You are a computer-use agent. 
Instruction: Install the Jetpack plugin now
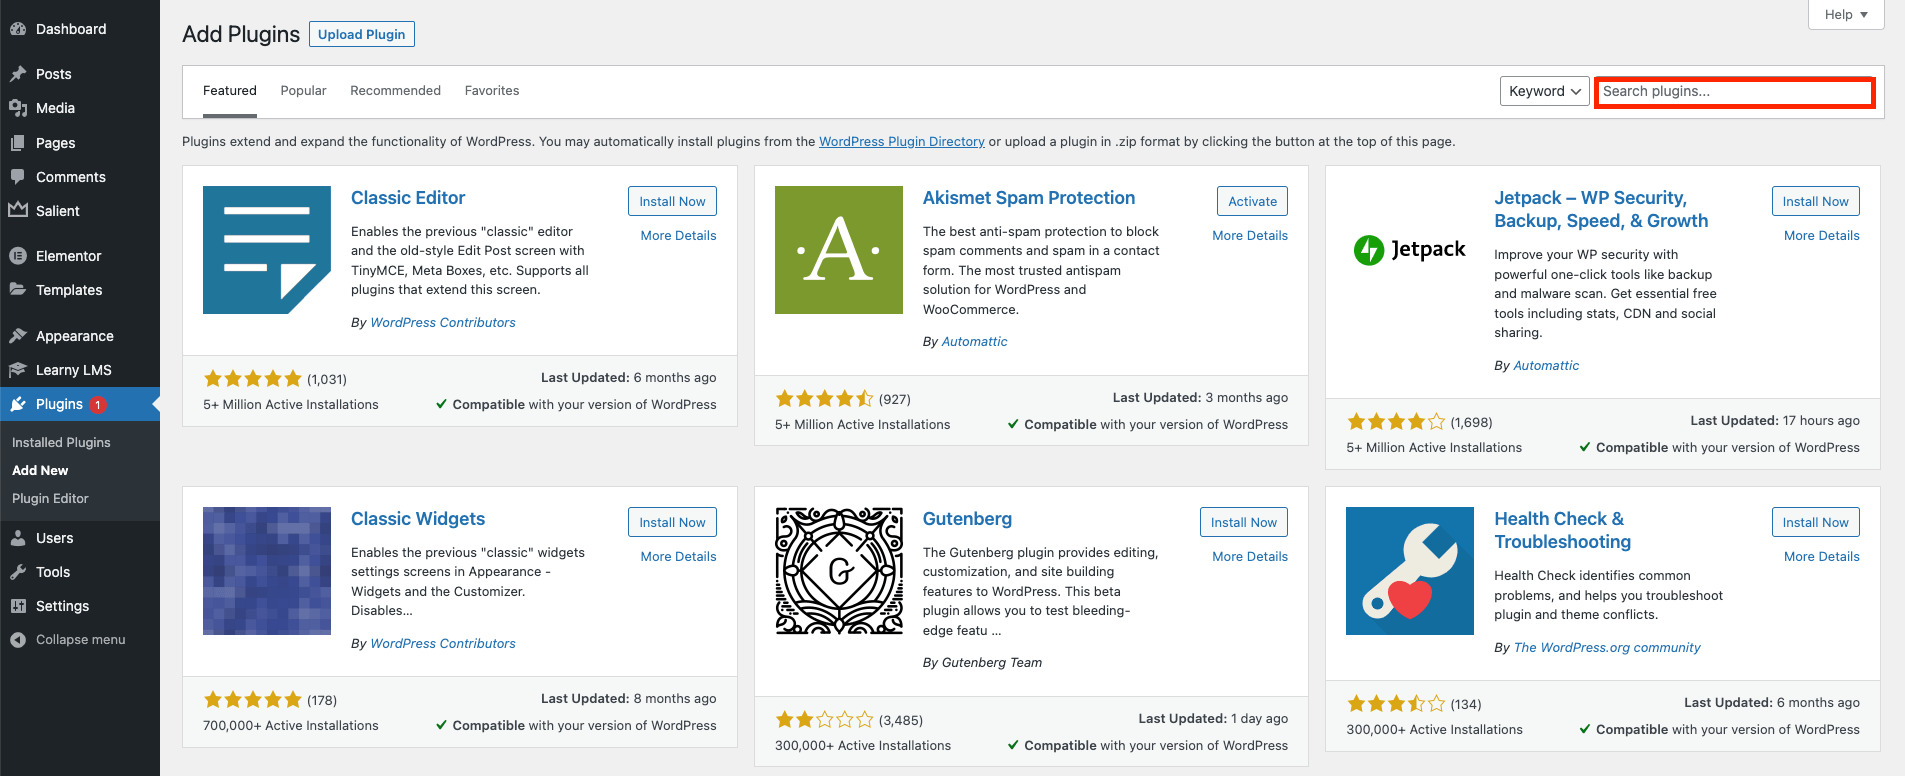(x=1815, y=201)
